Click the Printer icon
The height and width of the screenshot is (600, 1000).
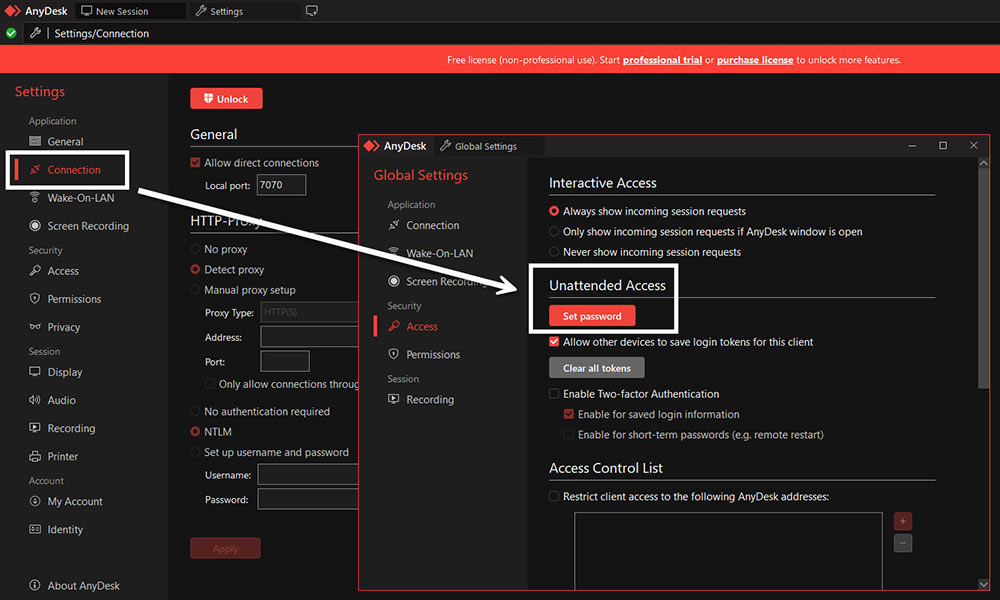click(x=35, y=456)
